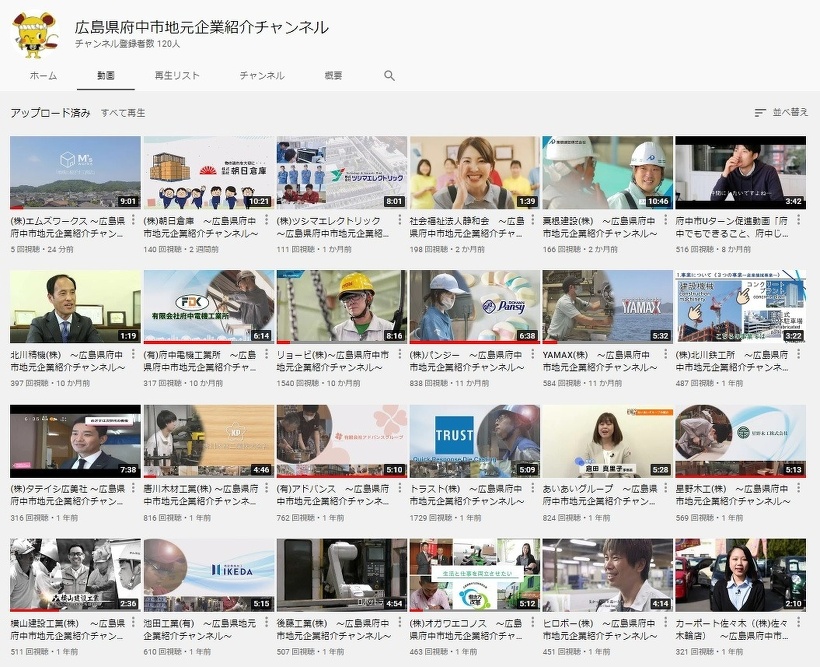Click the すべて再生 play all link
The width and height of the screenshot is (820, 667).
(x=123, y=113)
